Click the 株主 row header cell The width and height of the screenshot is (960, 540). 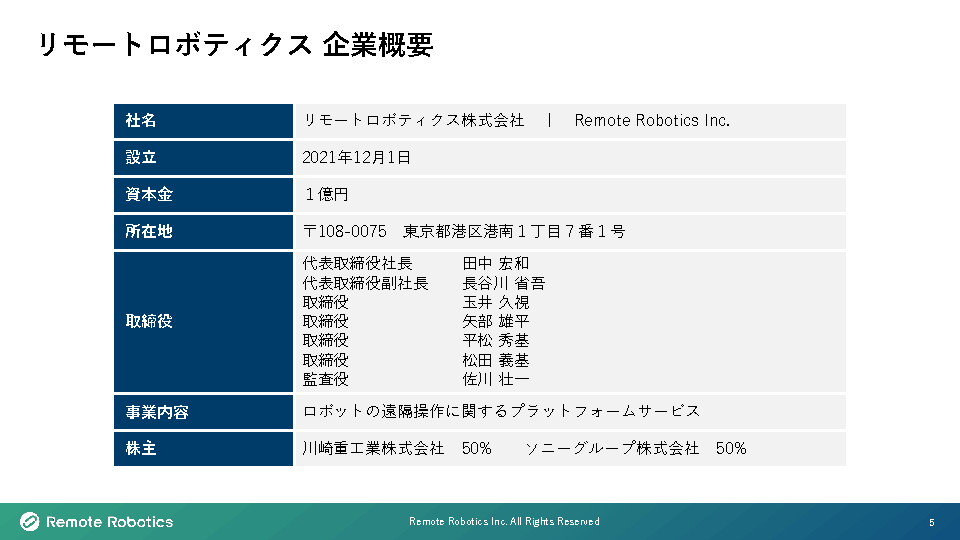click(x=203, y=449)
